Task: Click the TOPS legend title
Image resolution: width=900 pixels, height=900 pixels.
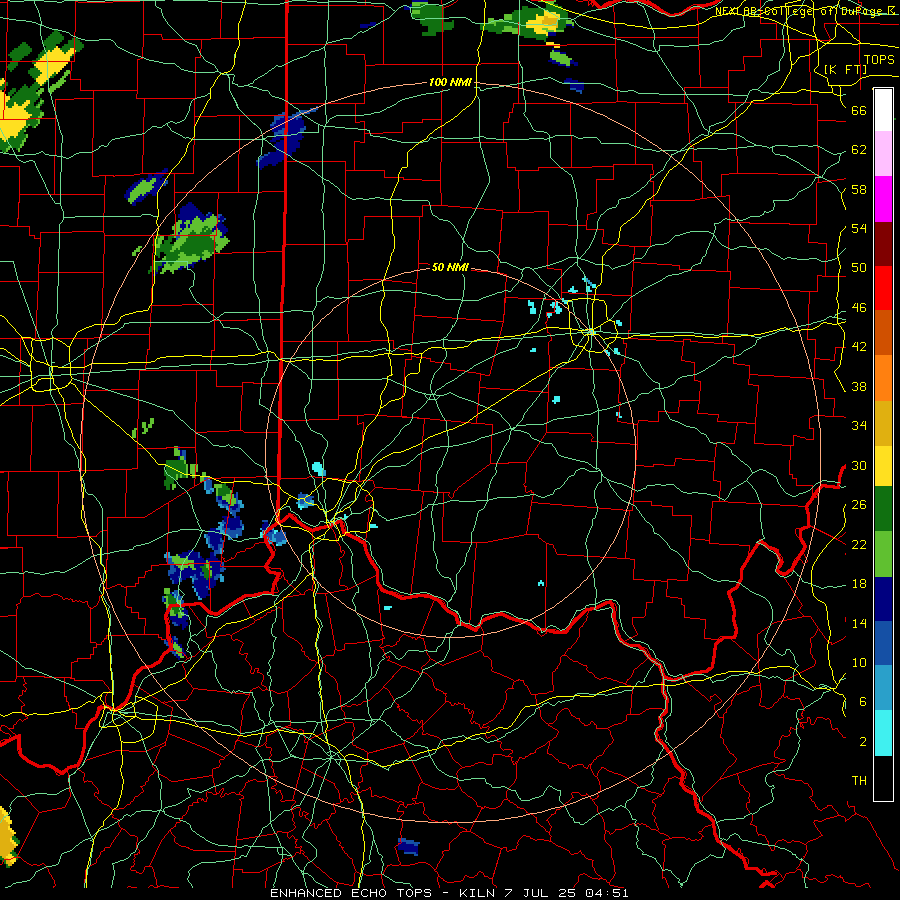Action: (x=879, y=60)
